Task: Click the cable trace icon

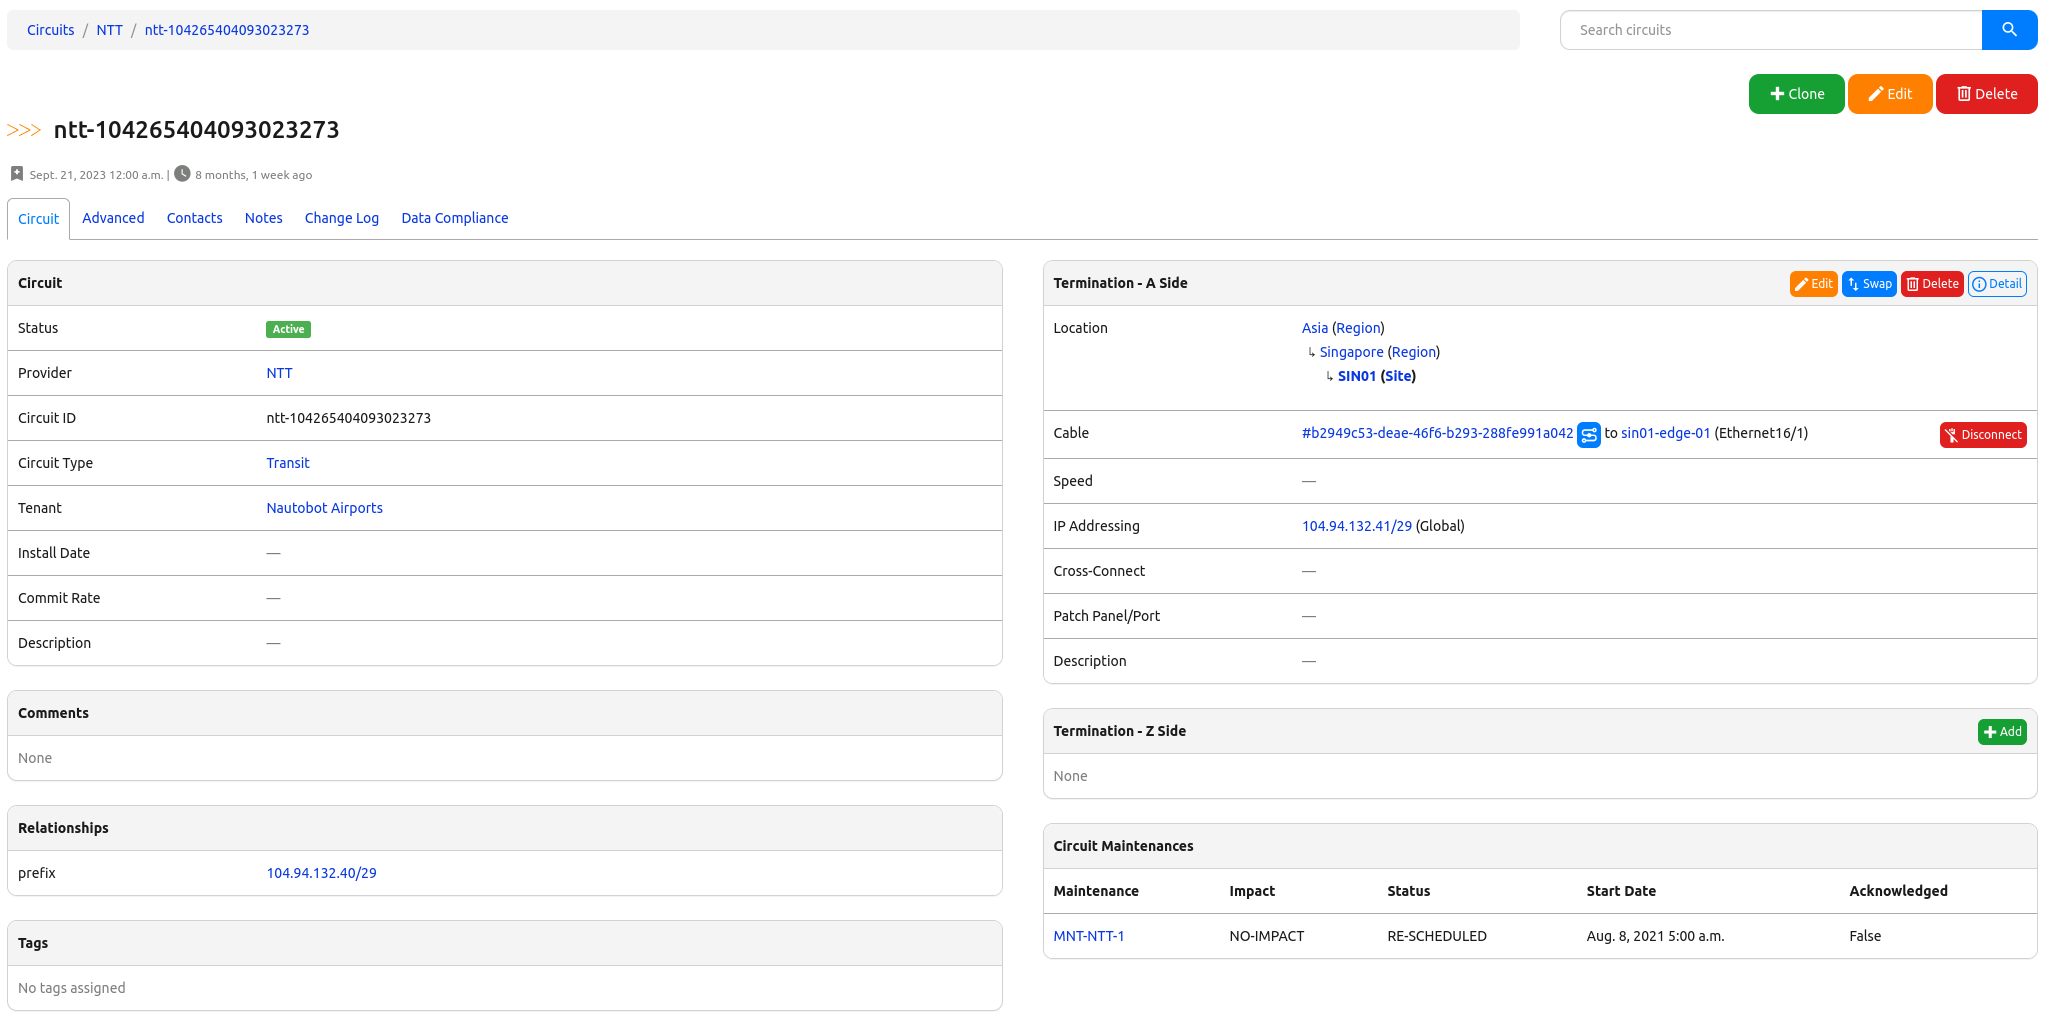Action: (1588, 435)
